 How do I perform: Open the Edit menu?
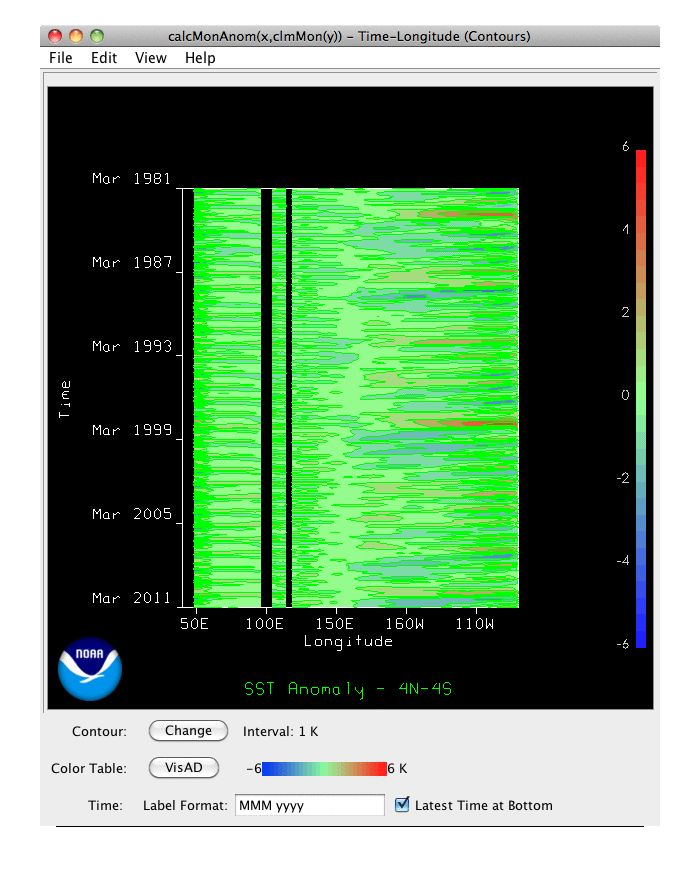104,58
